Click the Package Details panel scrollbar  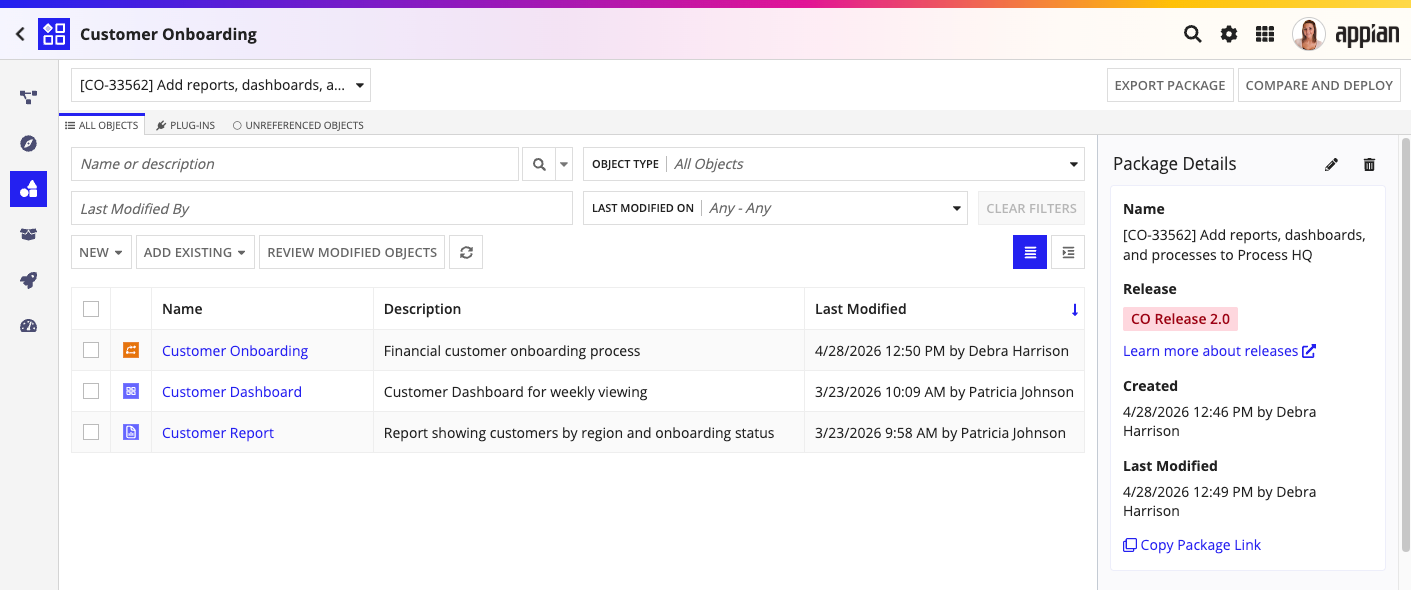click(1405, 345)
